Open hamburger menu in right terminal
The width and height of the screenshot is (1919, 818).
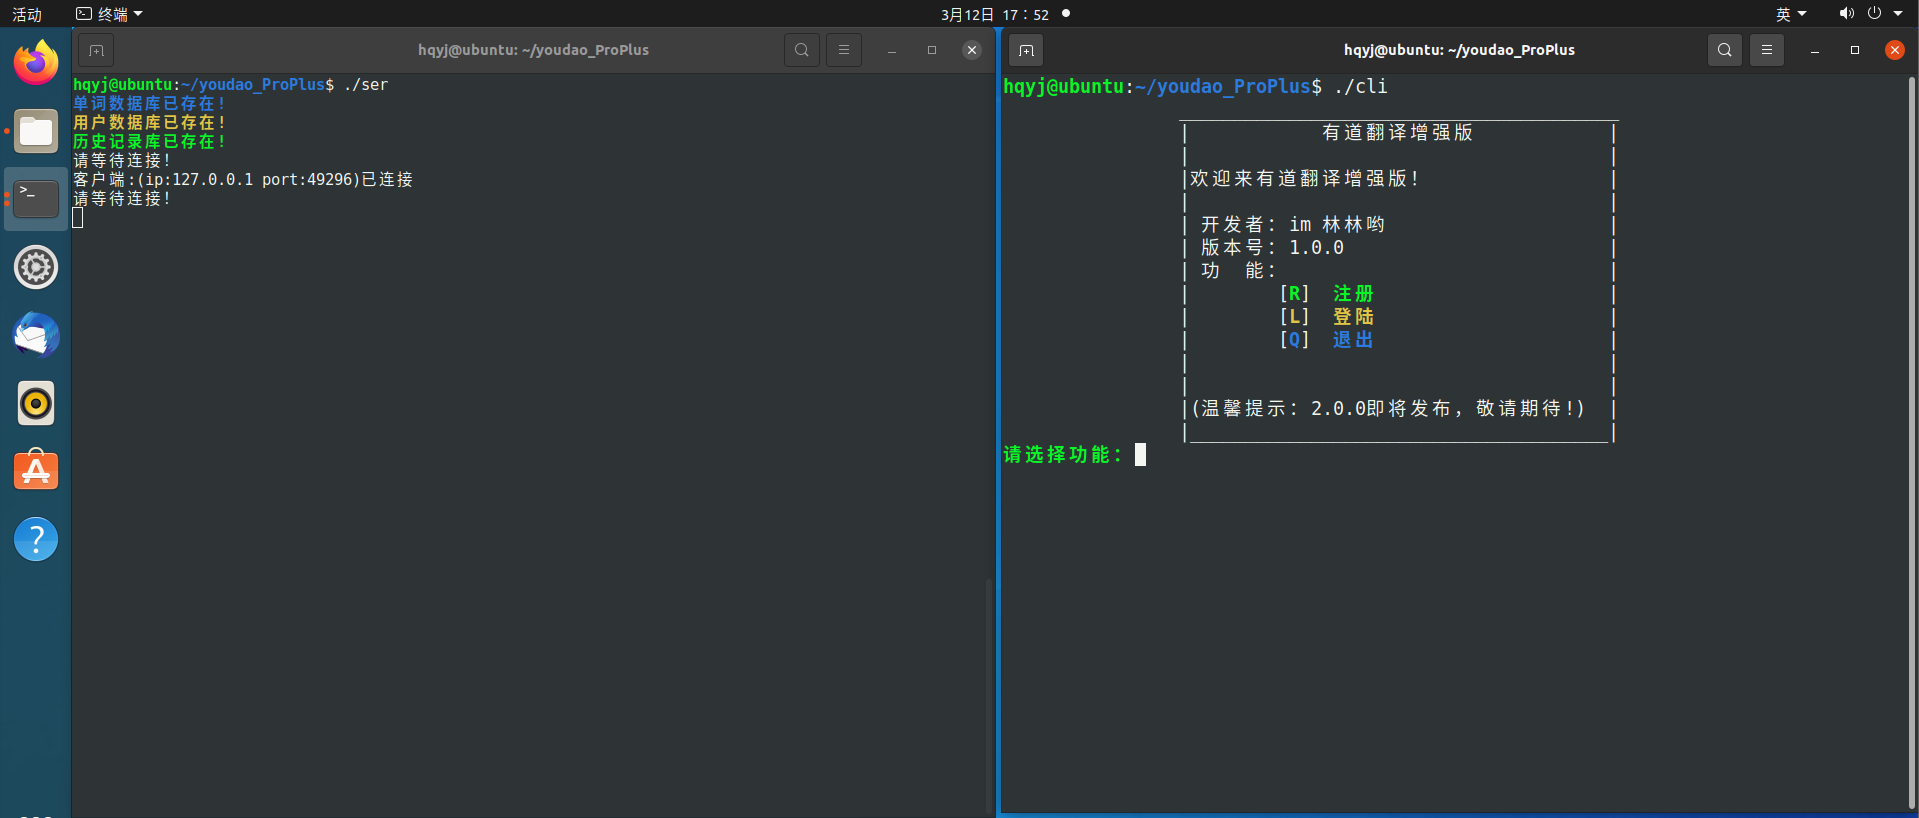1767,50
